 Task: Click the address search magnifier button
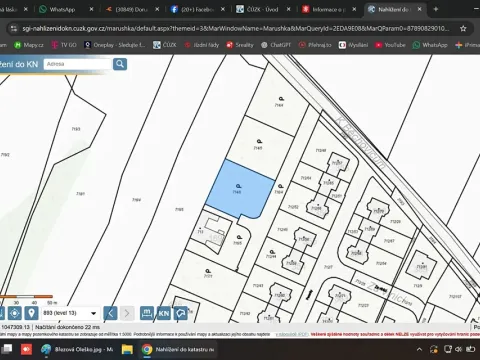click(120, 64)
